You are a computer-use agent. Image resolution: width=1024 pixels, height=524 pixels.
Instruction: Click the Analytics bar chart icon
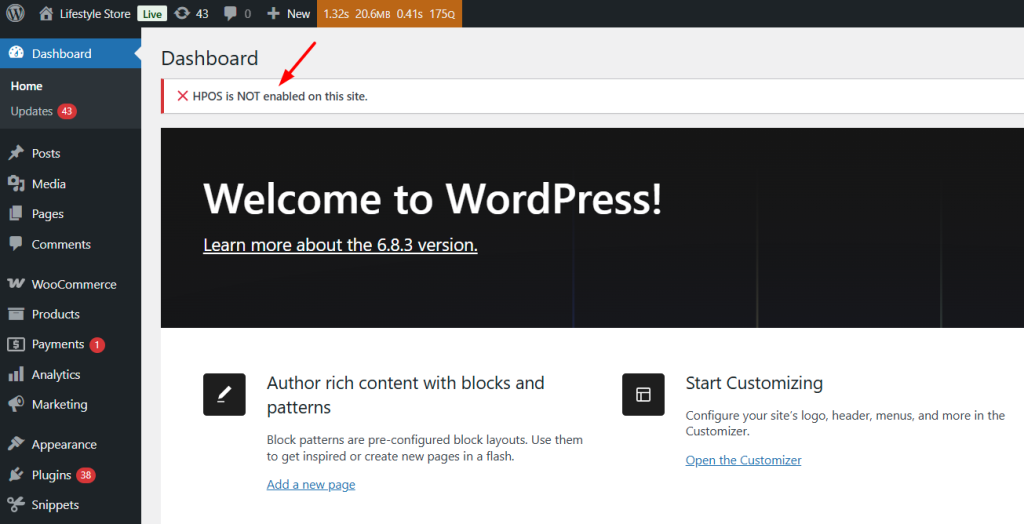(16, 374)
